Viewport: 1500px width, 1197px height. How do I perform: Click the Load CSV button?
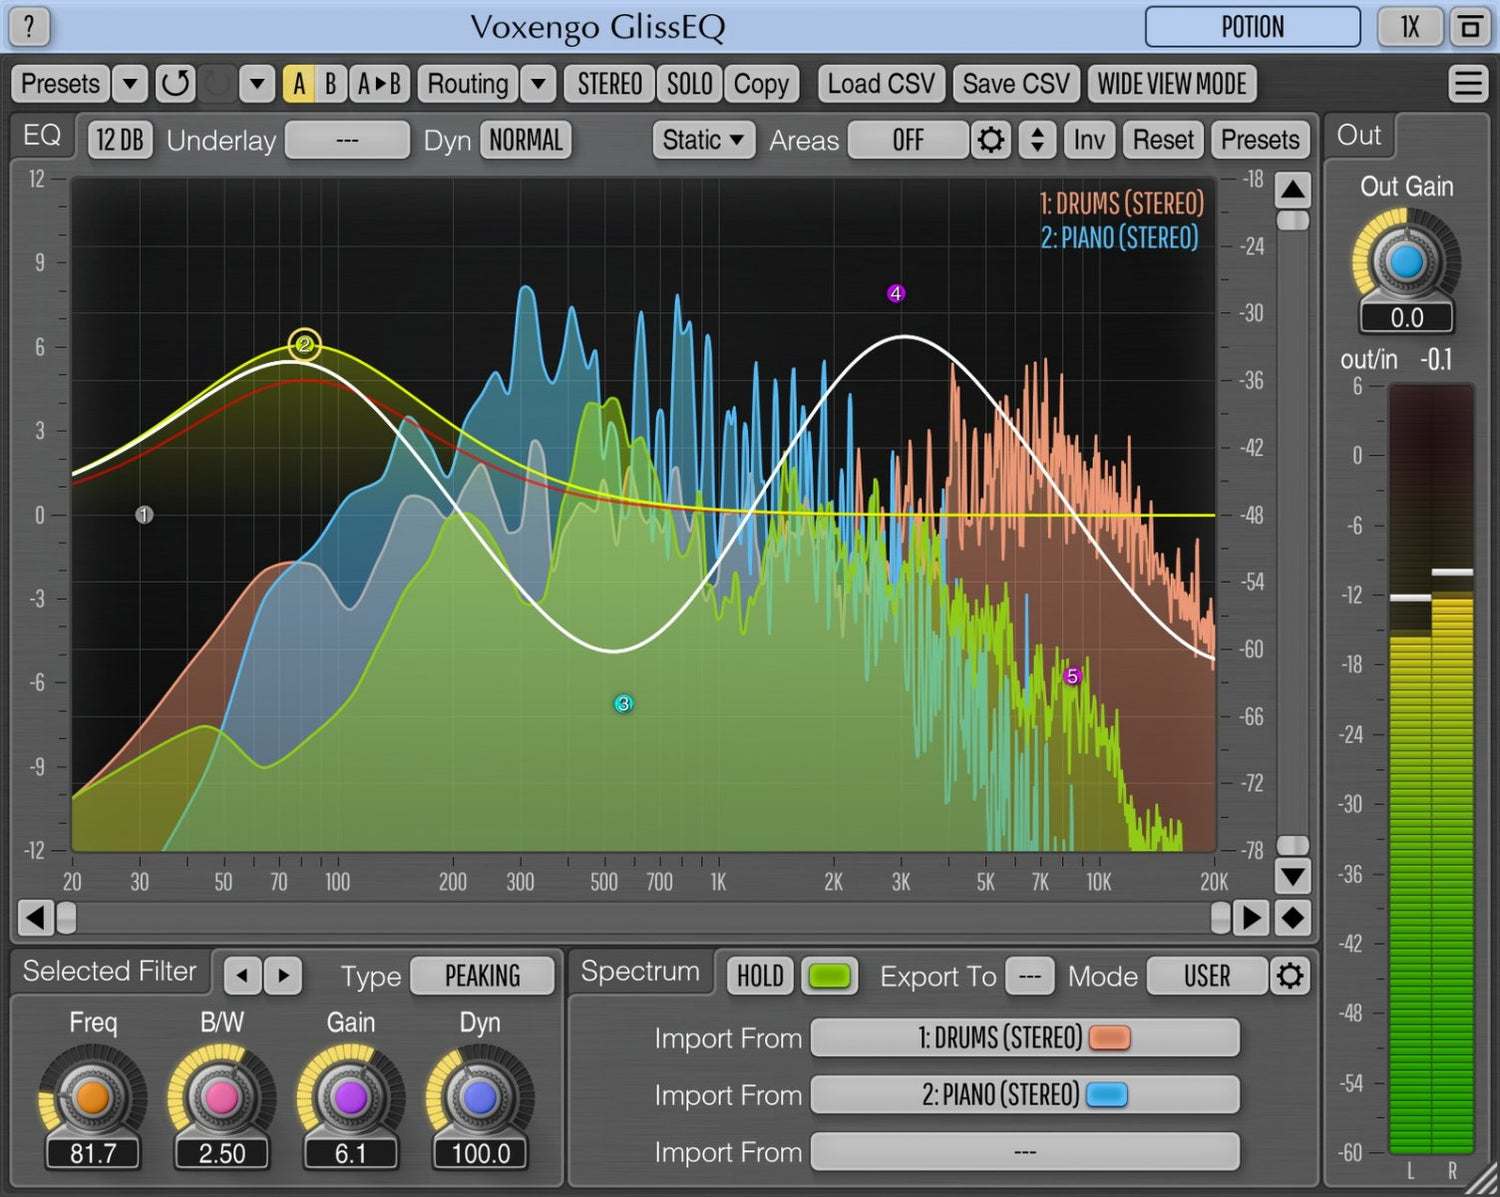[880, 84]
